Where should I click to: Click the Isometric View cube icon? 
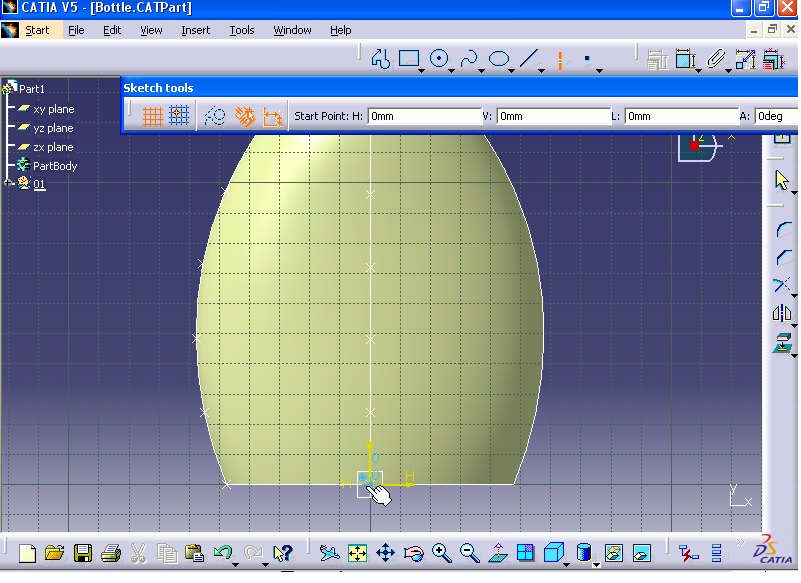[553, 552]
